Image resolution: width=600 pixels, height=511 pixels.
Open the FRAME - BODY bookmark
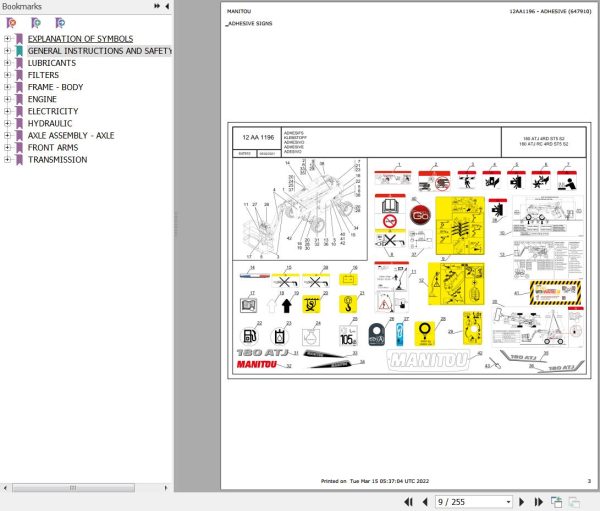[x=55, y=87]
